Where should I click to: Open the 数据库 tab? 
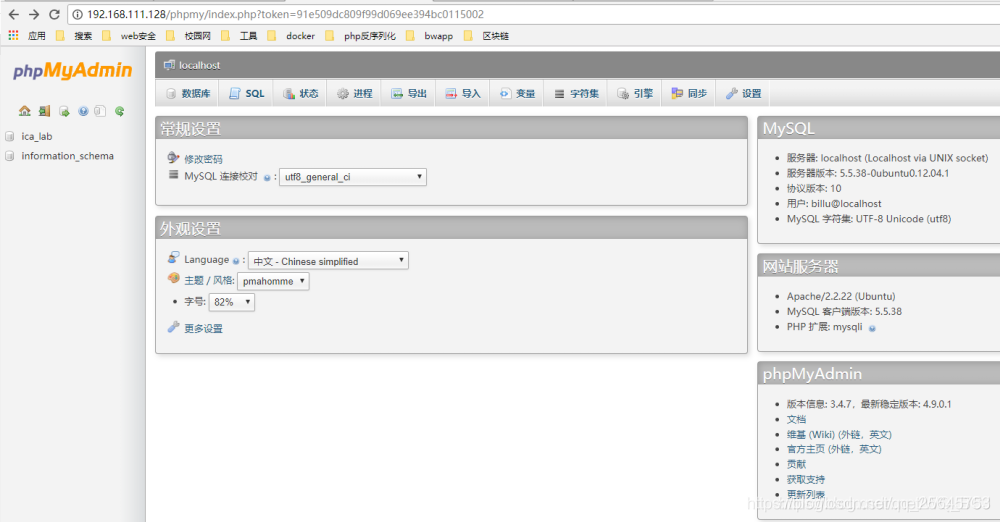[x=188, y=94]
